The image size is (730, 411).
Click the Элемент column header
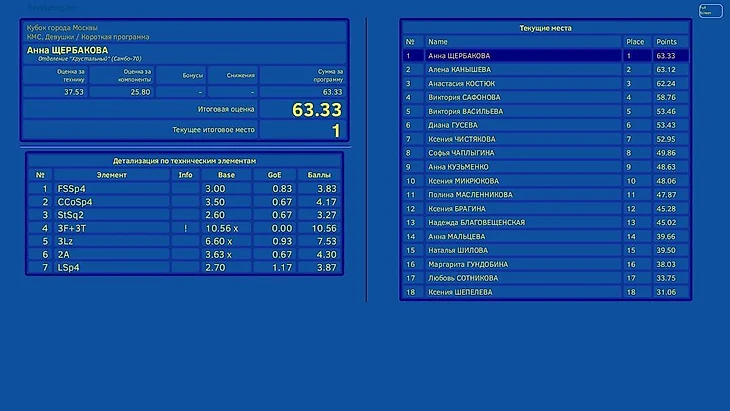click(111, 175)
